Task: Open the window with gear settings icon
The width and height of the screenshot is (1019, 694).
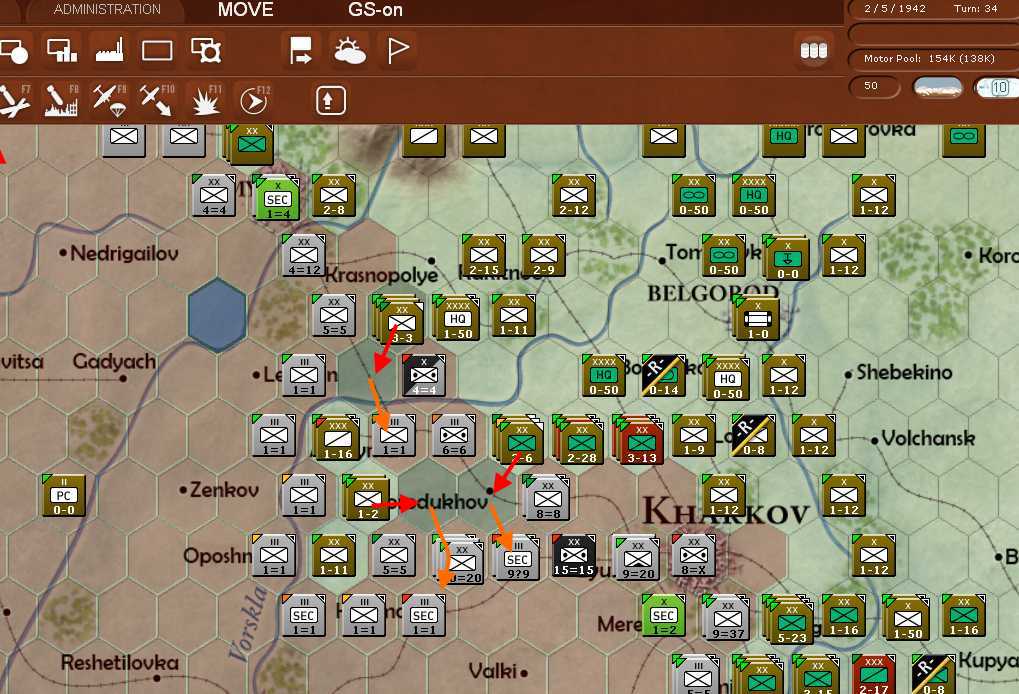Action: point(206,50)
